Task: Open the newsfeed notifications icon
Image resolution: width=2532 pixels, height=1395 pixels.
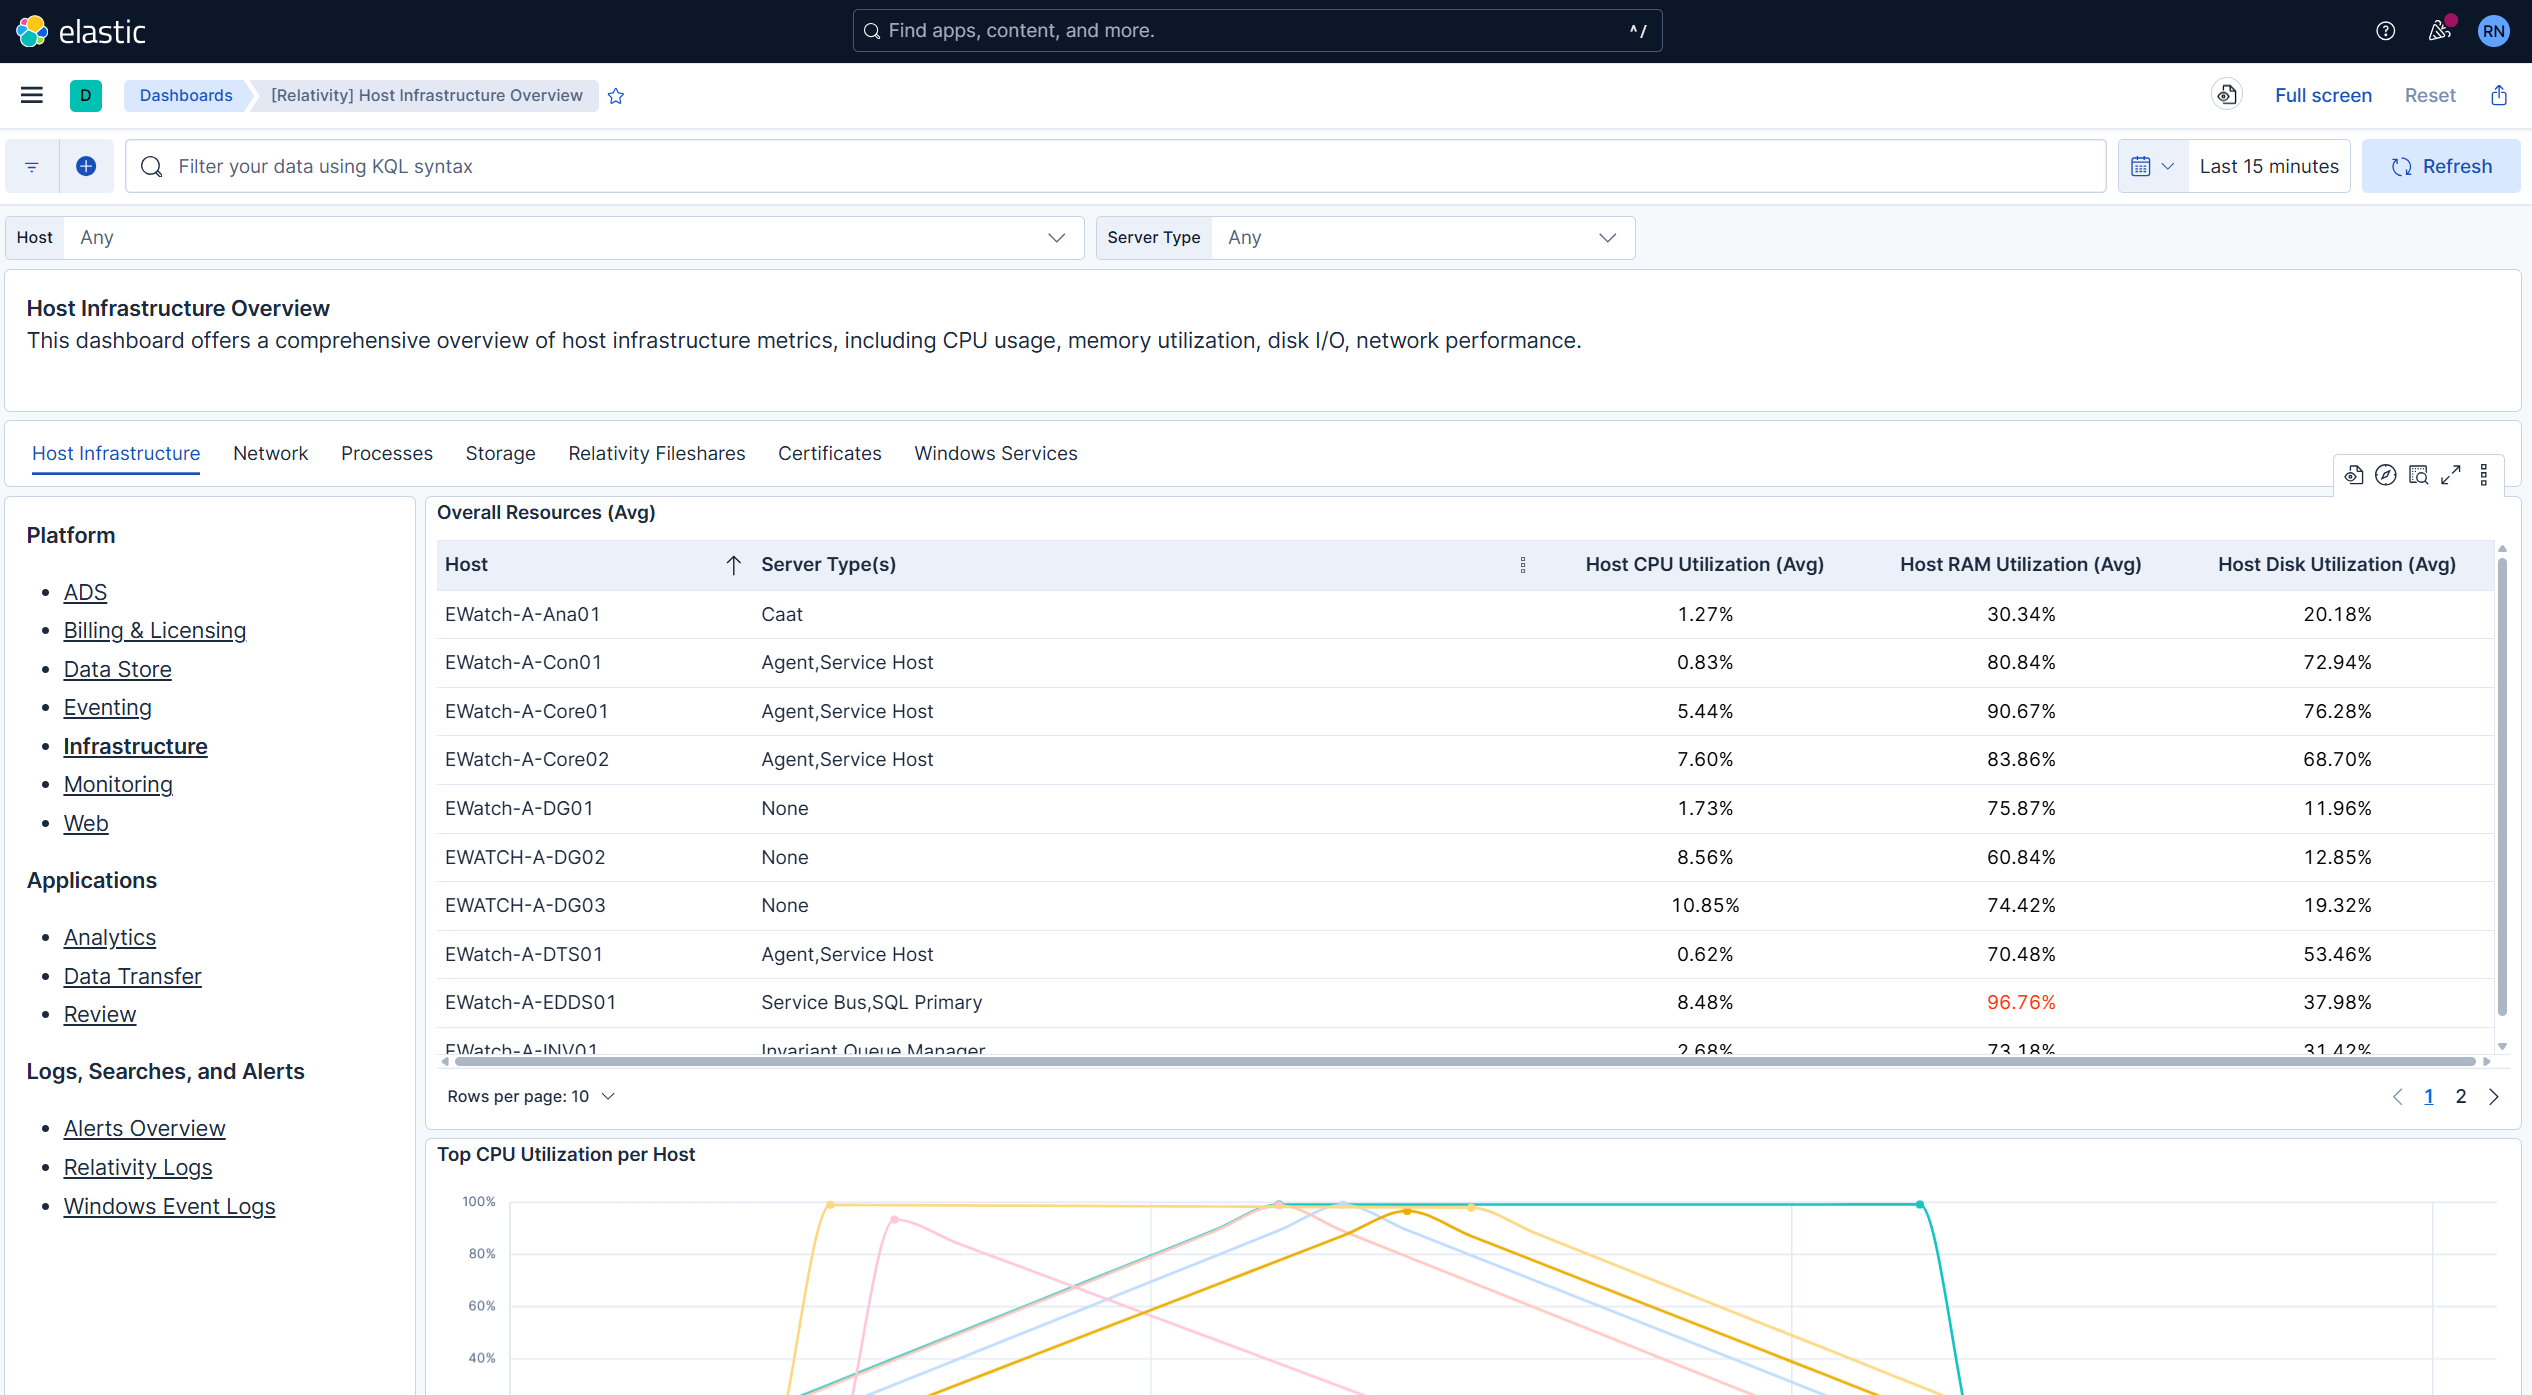Action: pos(2439,31)
